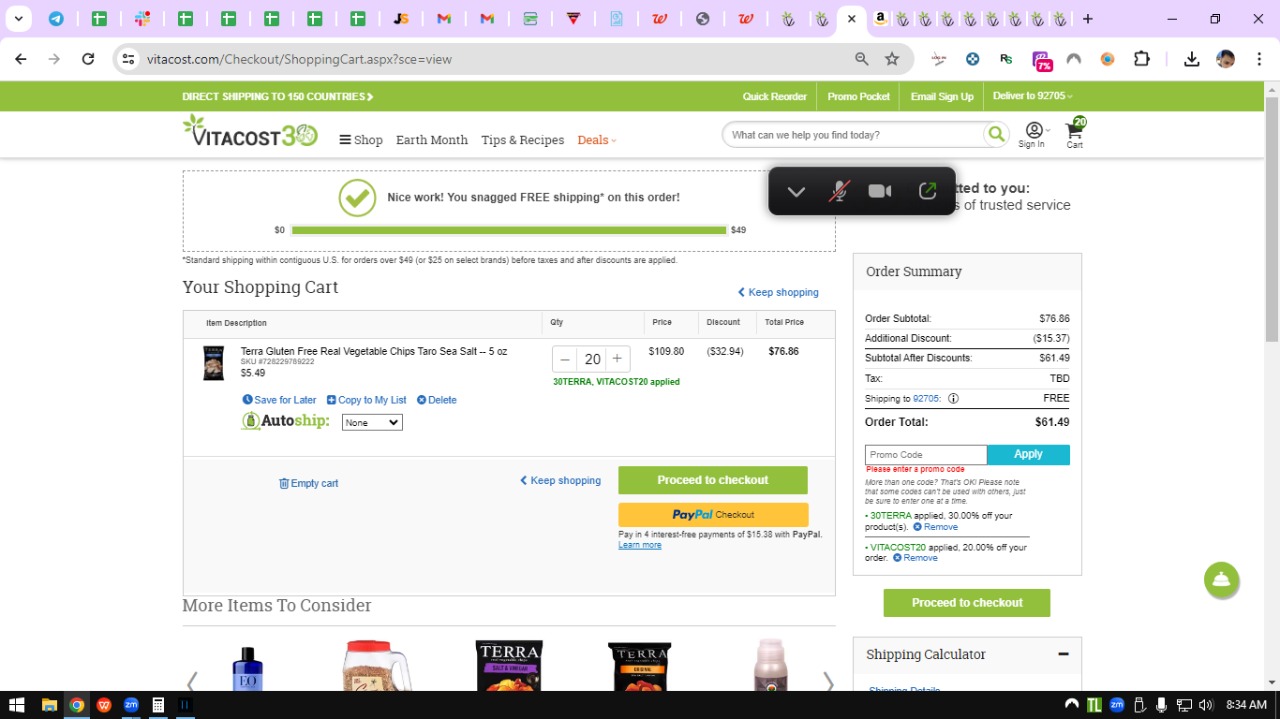Open the Shop menu
The image size is (1280, 719).
click(361, 140)
